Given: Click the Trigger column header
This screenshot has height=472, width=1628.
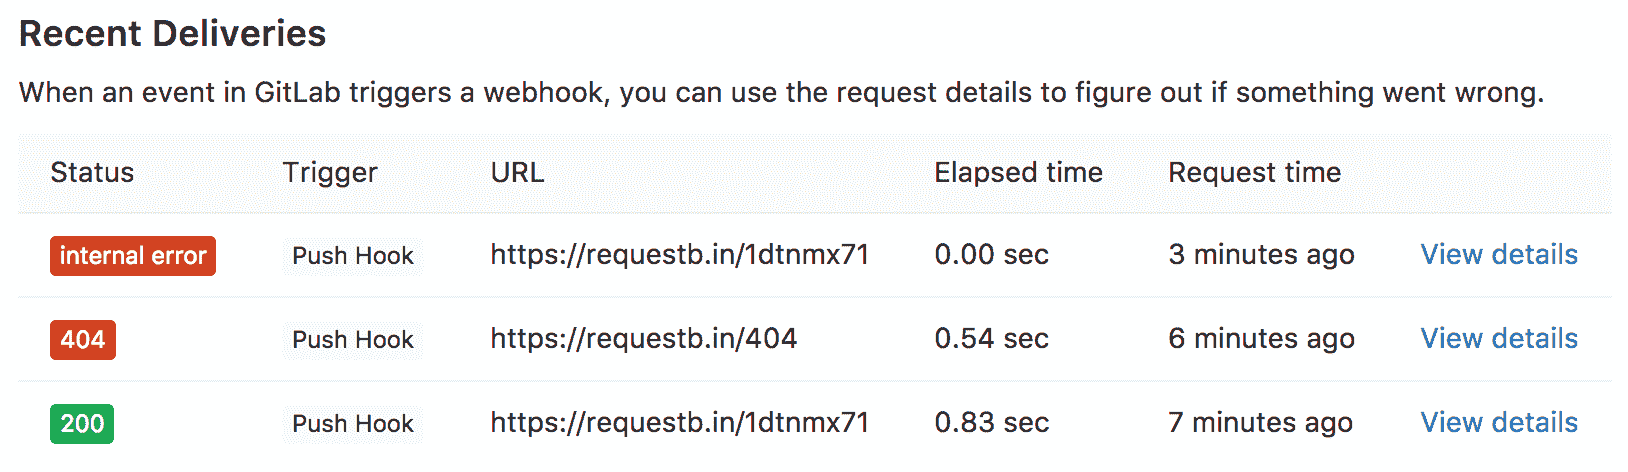Looking at the screenshot, I should 330,173.
